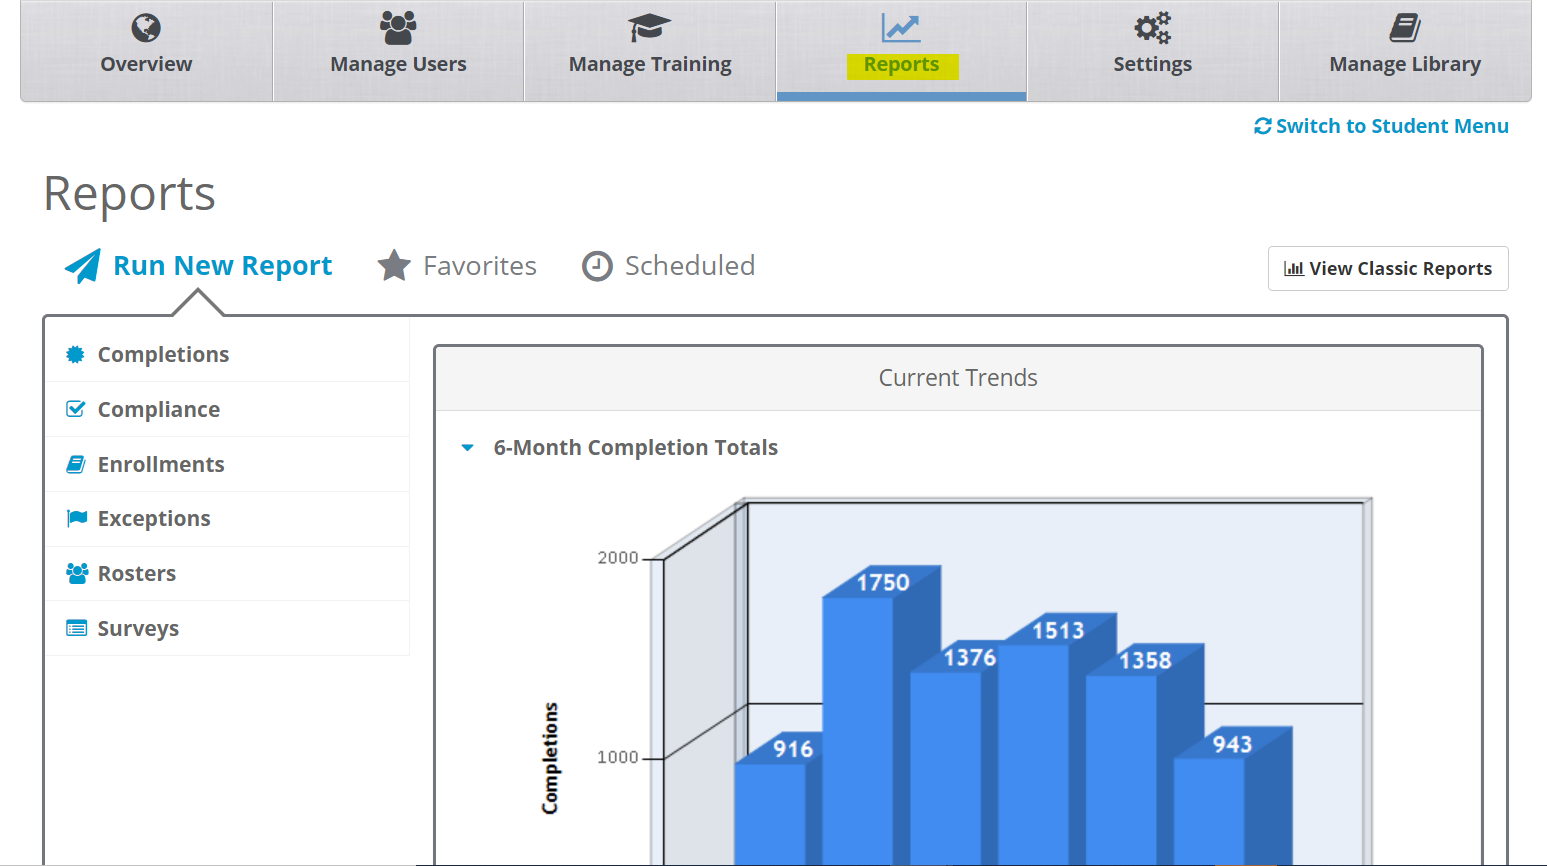This screenshot has height=866, width=1547.
Task: Click the Overview globe icon
Action: click(x=146, y=28)
